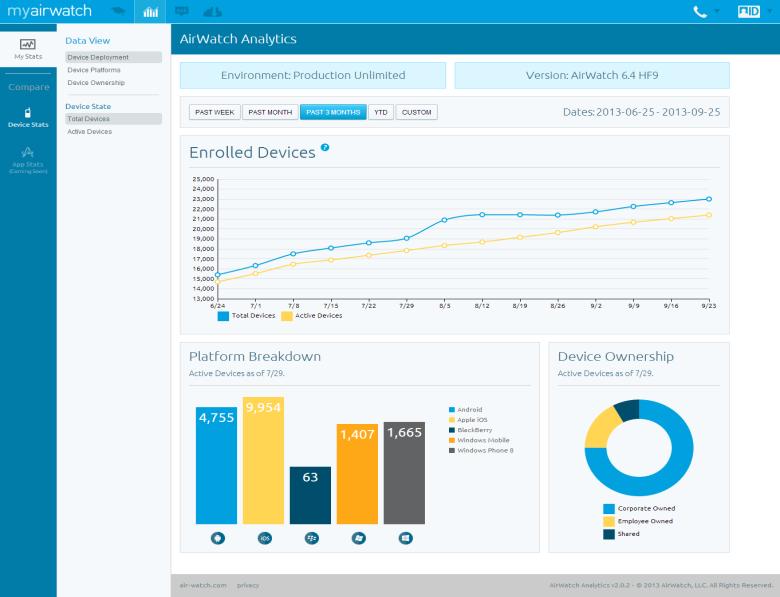Open the air-watch.com footer link
The width and height of the screenshot is (780, 597).
203,586
